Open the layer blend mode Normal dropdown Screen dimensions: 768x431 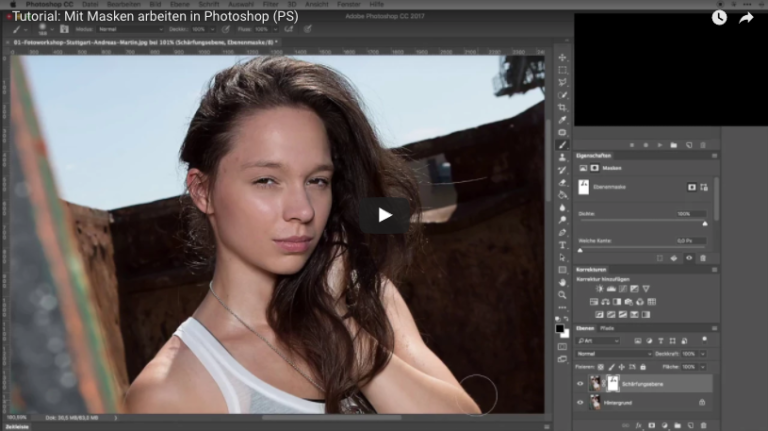pyautogui.click(x=614, y=354)
